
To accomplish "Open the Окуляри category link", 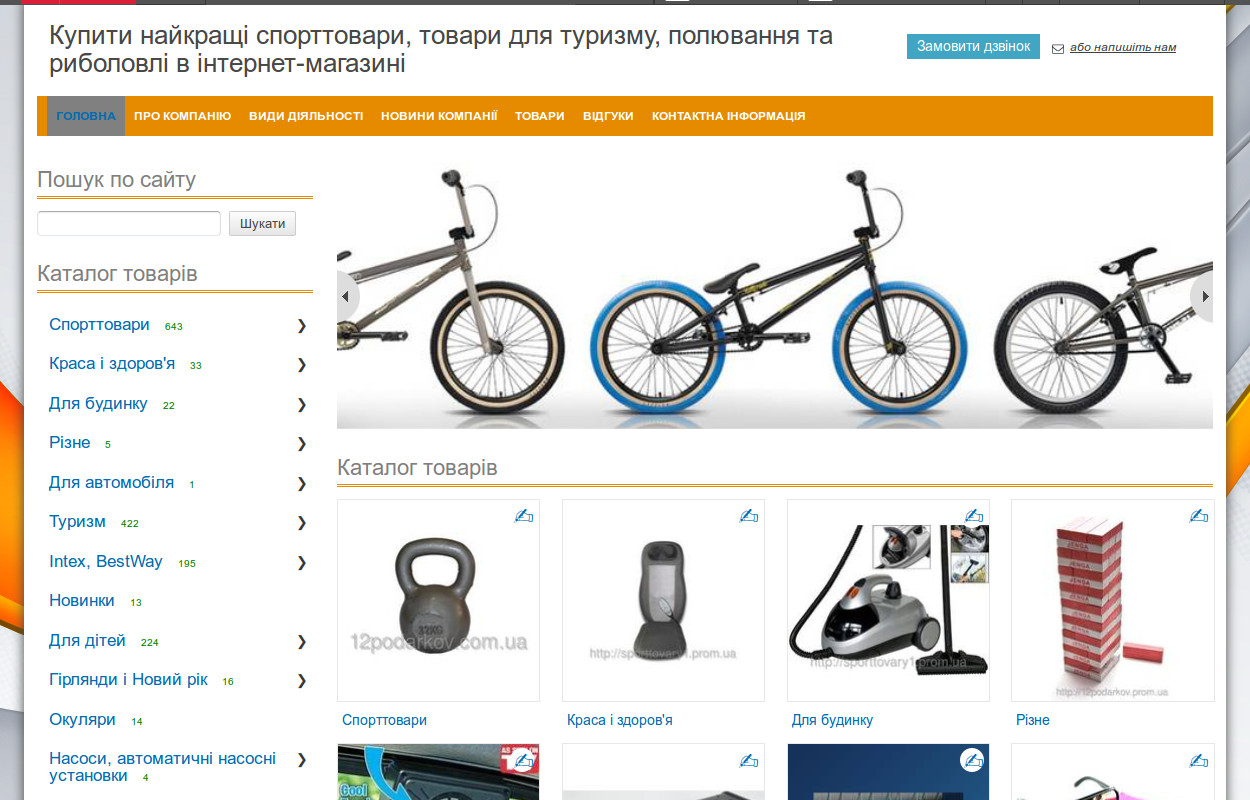I will pos(82,720).
